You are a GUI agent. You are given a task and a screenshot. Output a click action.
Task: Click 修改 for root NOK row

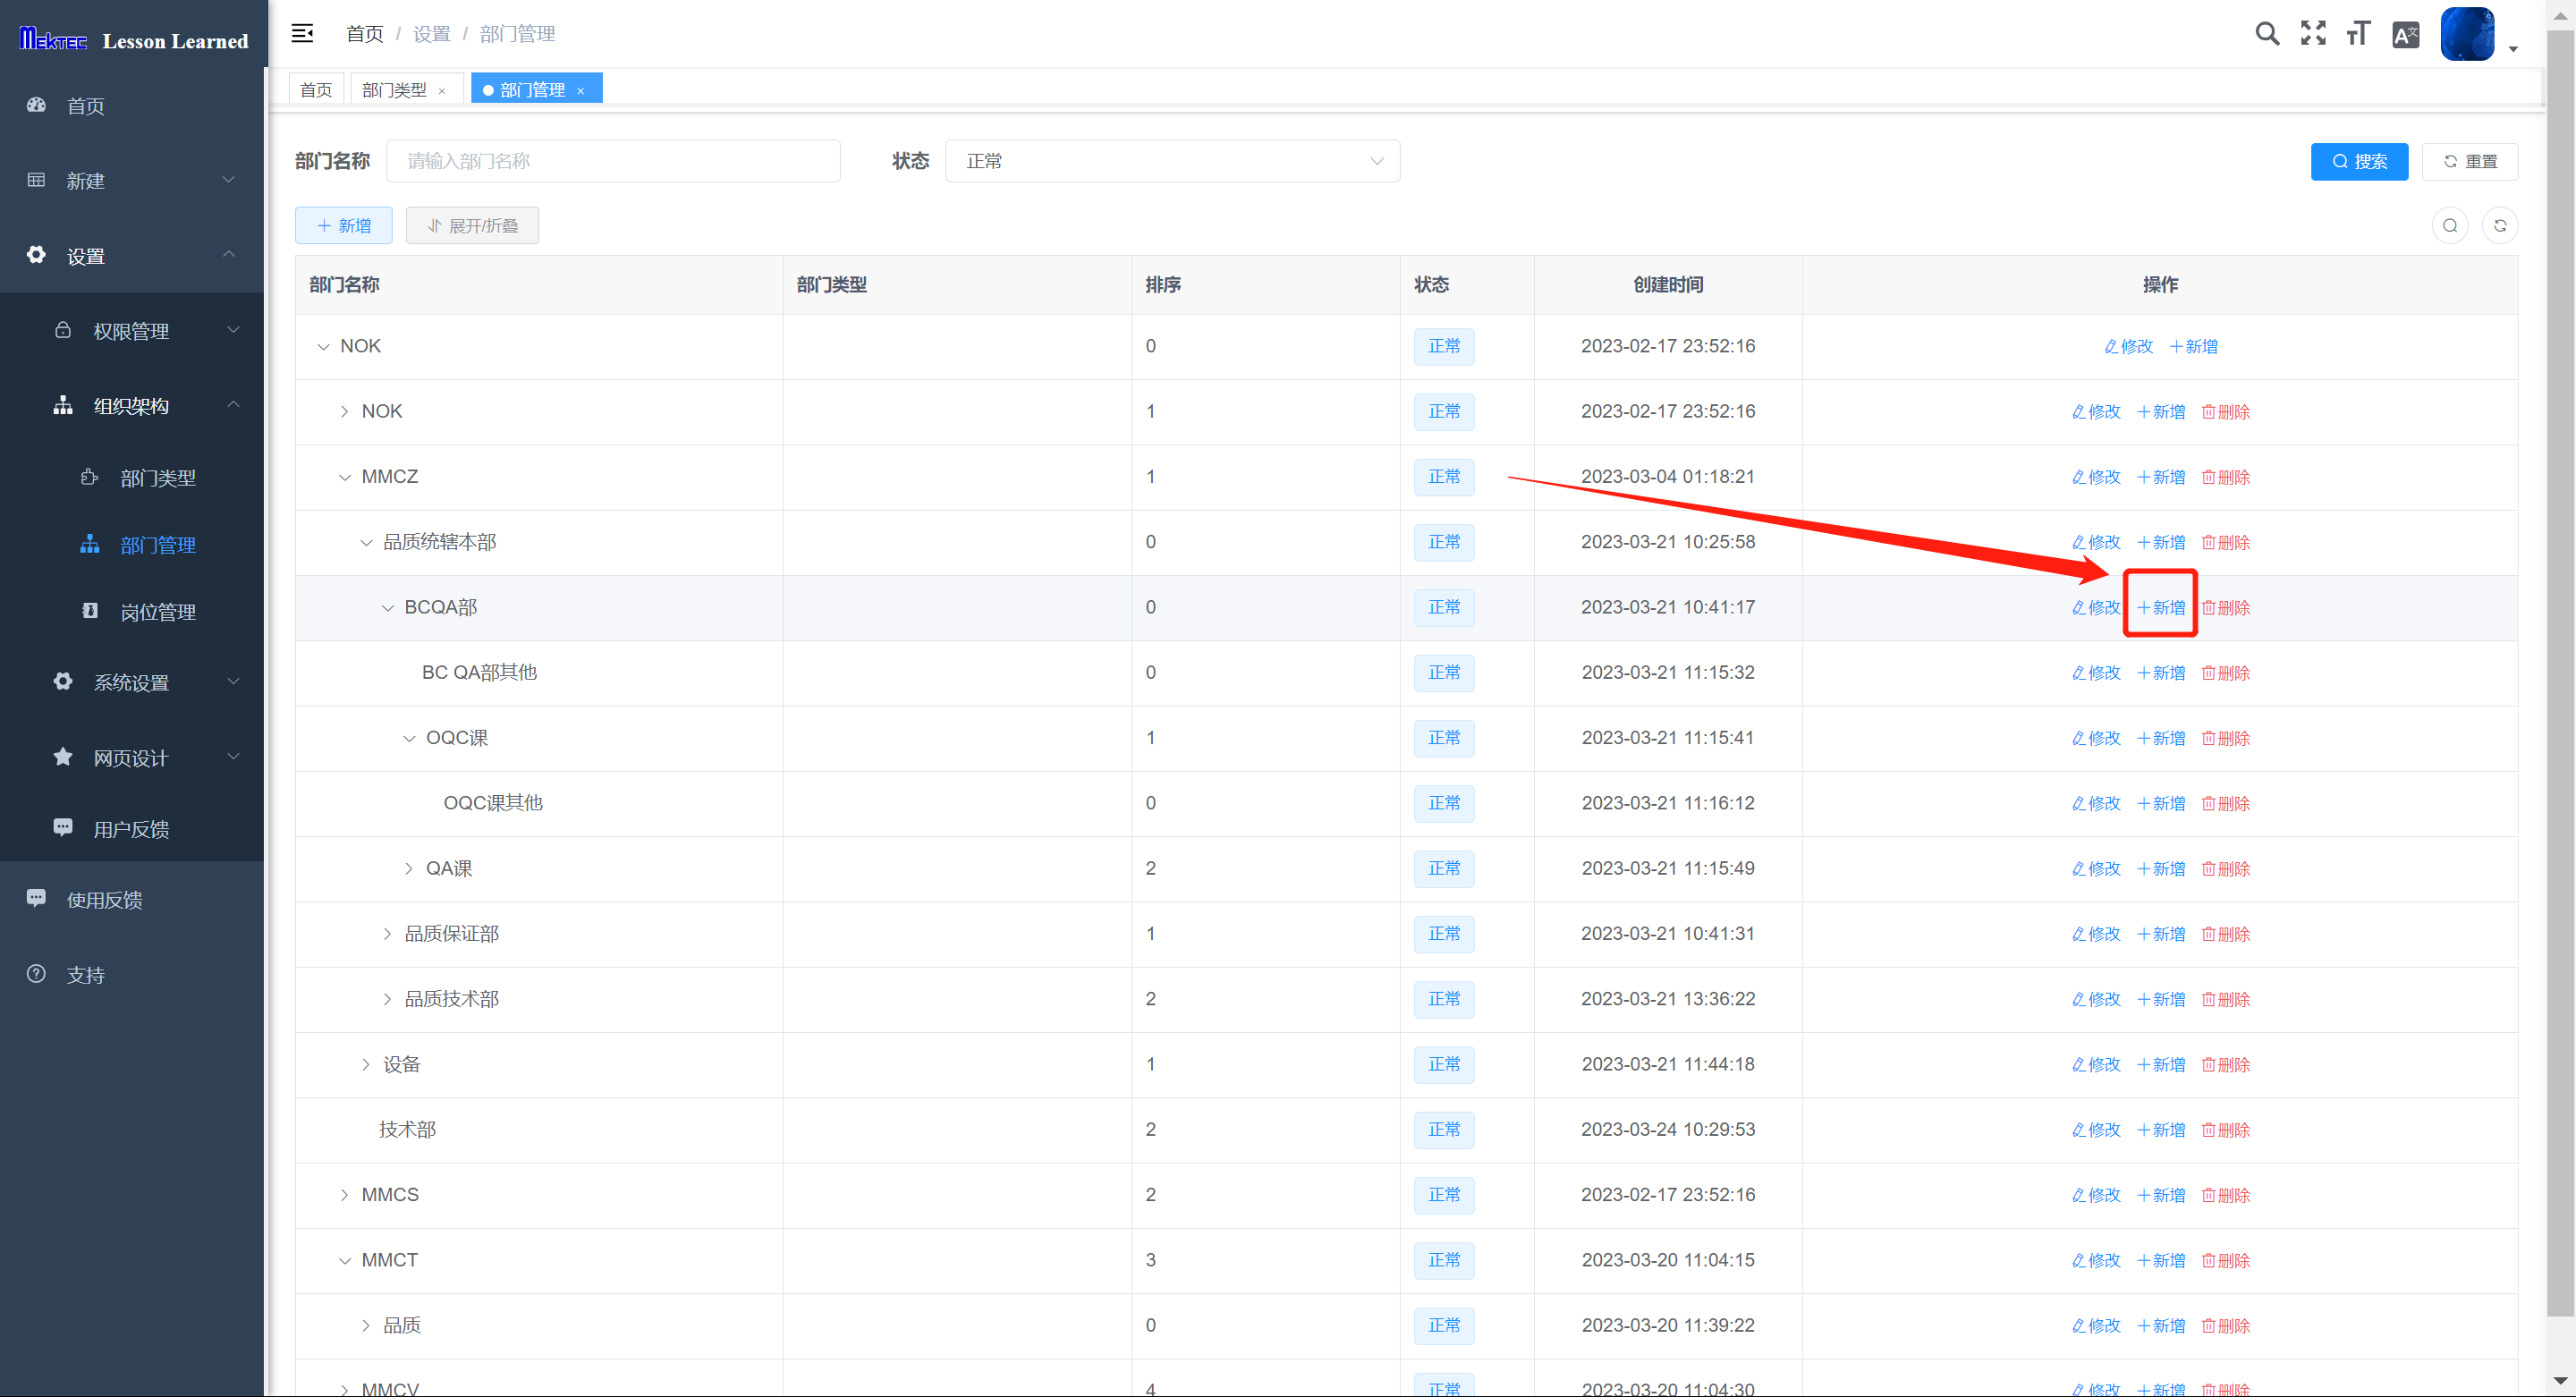pyautogui.click(x=2128, y=346)
